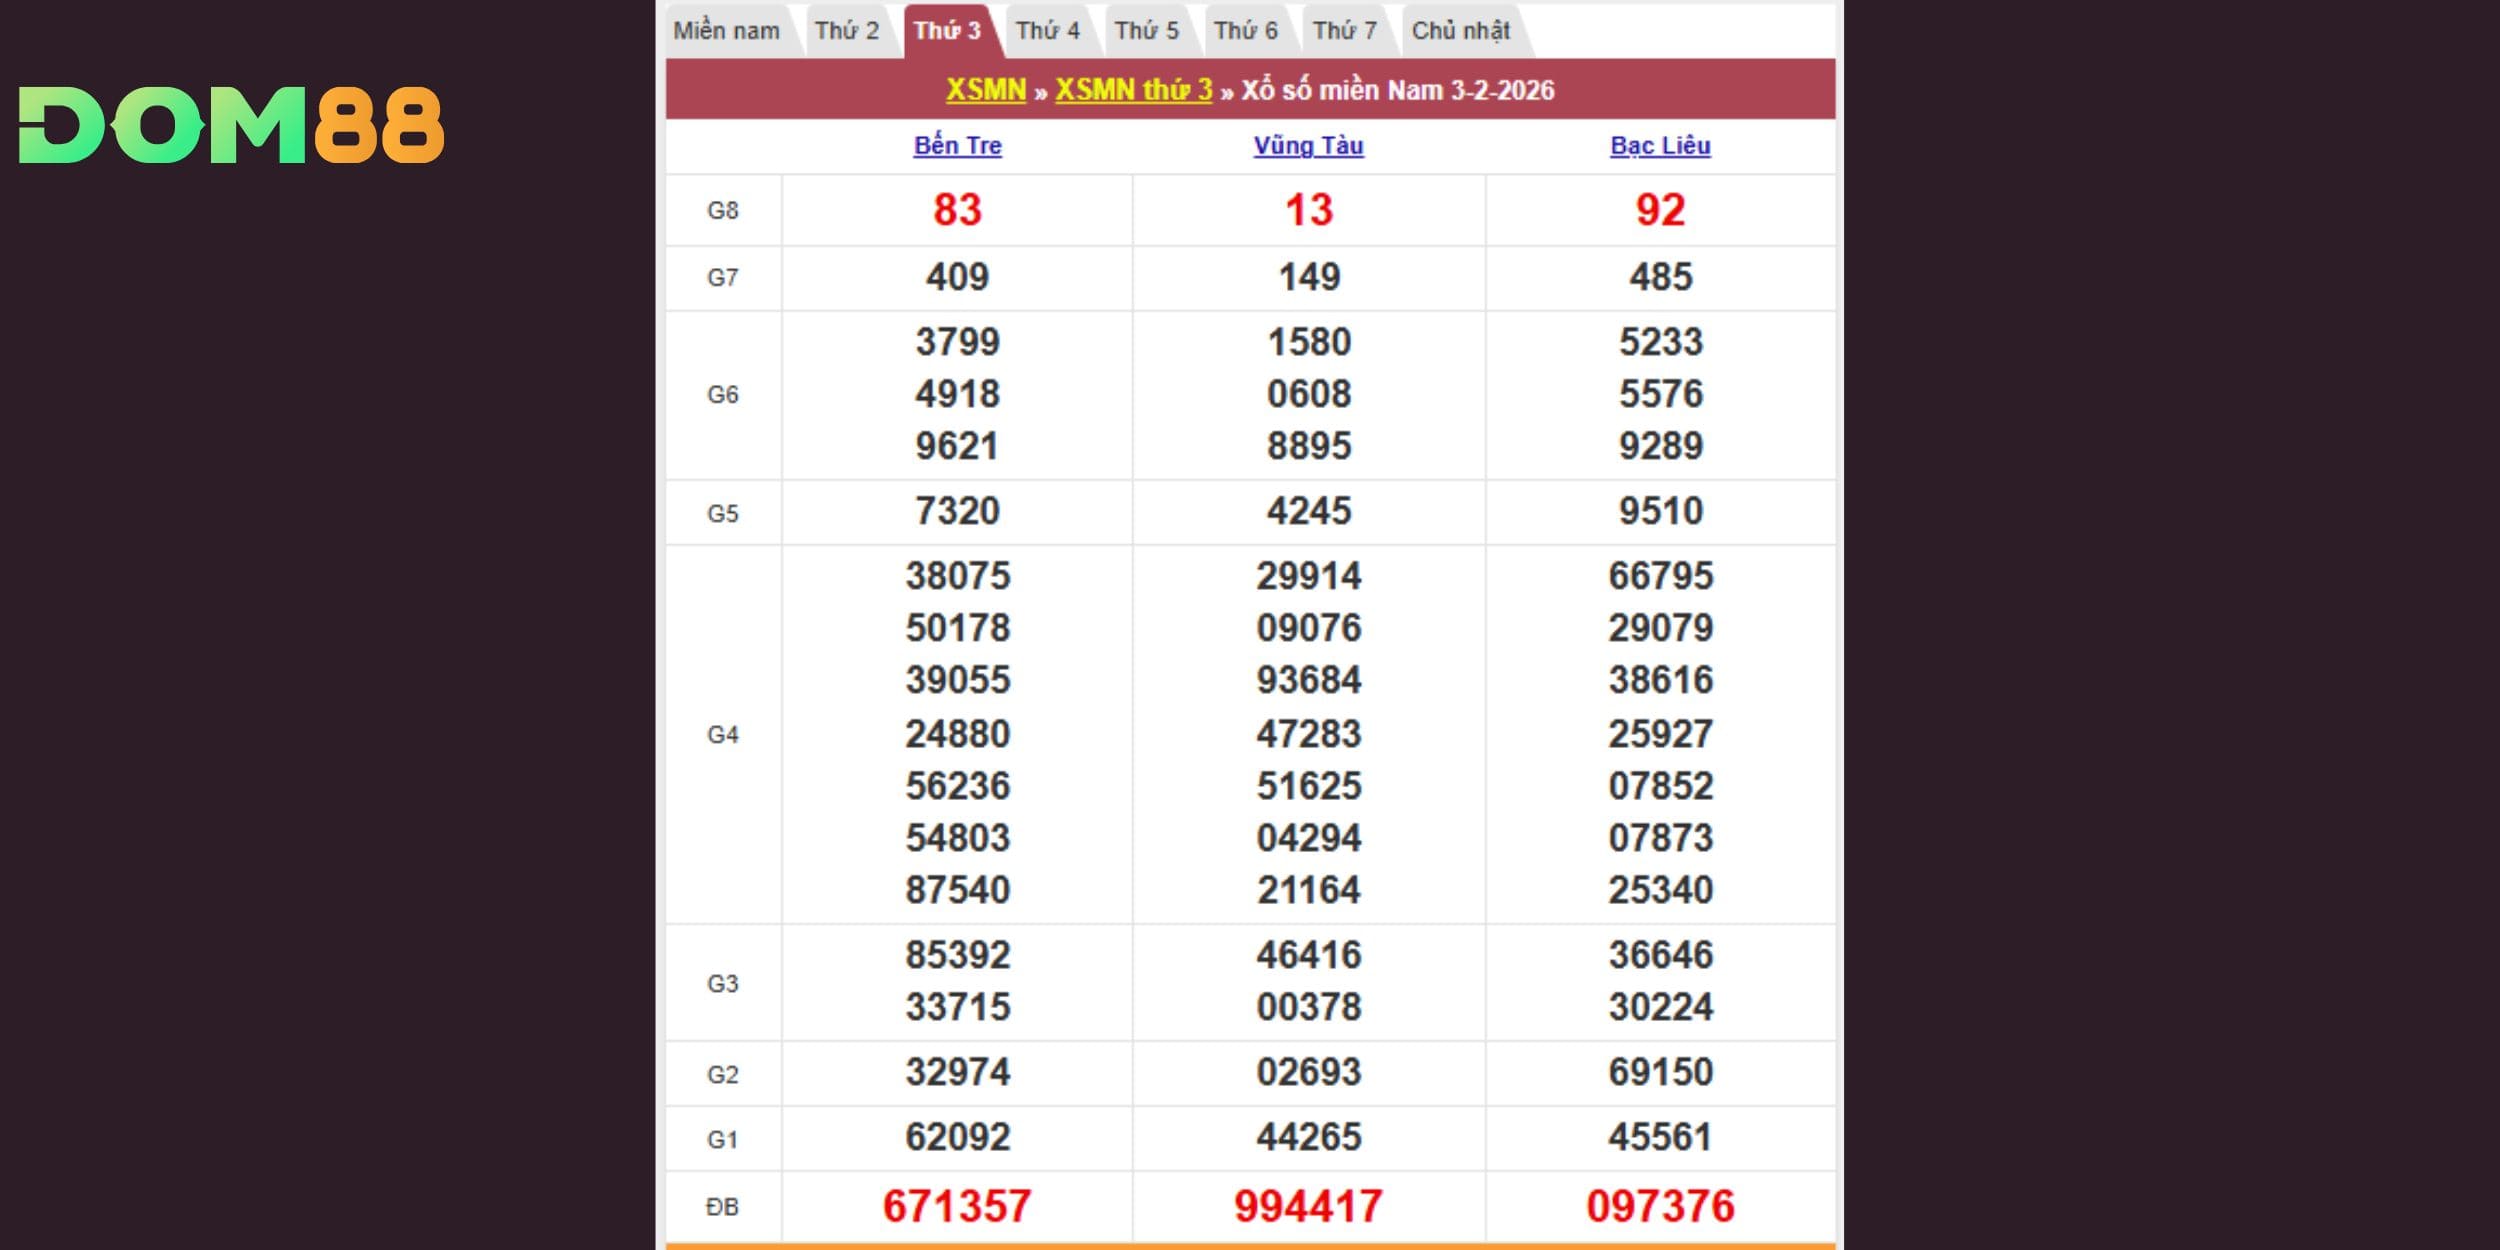Go to the Thứ 6 tab
Viewport: 2500px width, 1250px height.
(1245, 31)
